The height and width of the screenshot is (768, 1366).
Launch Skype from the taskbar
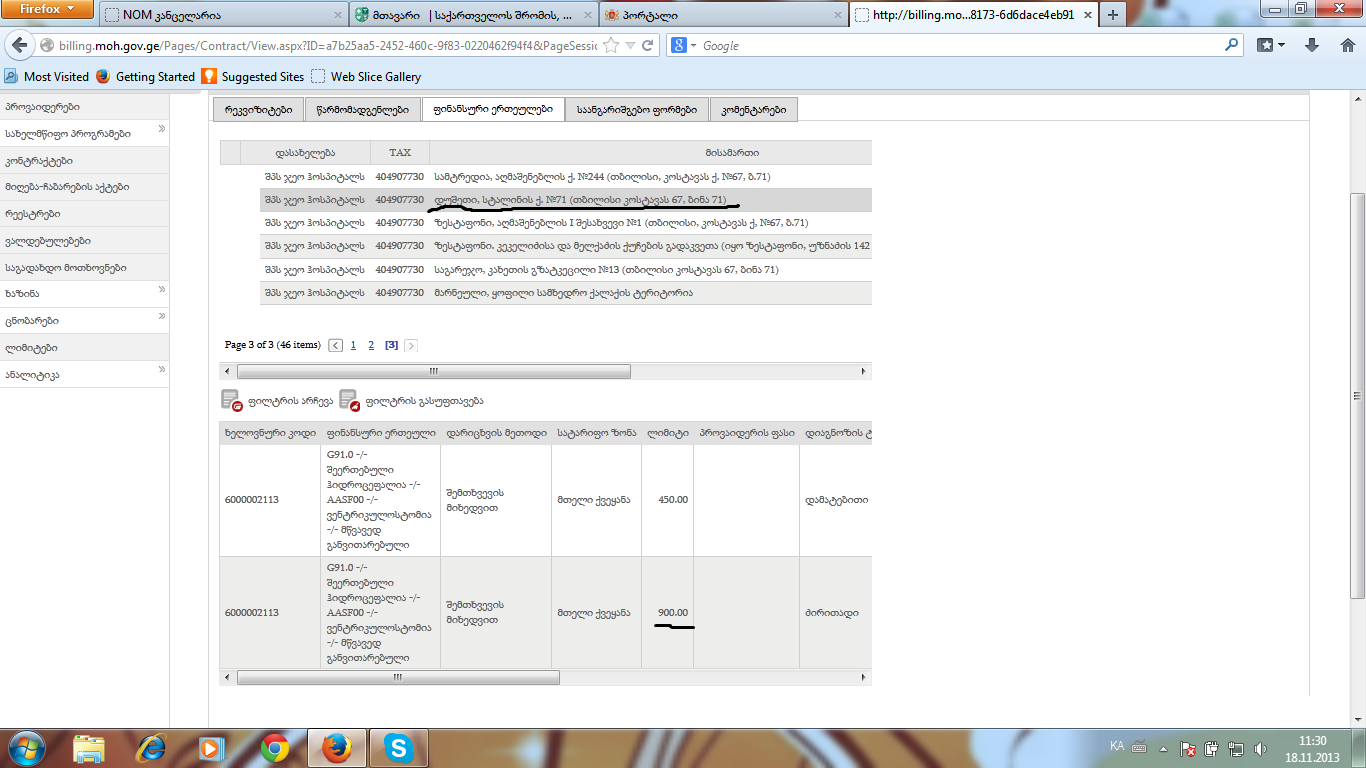399,747
